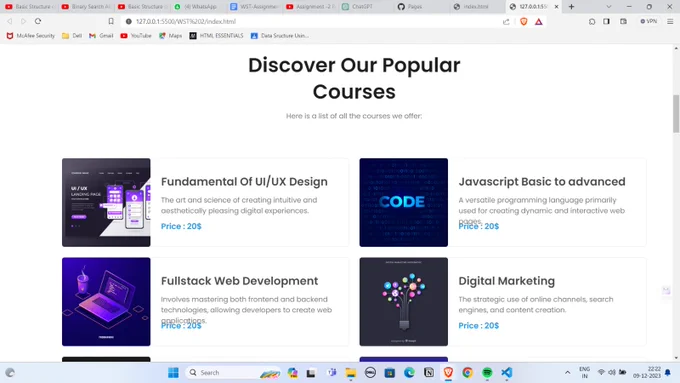
Task: Open the Dell bookmarks folder
Action: 72,36
